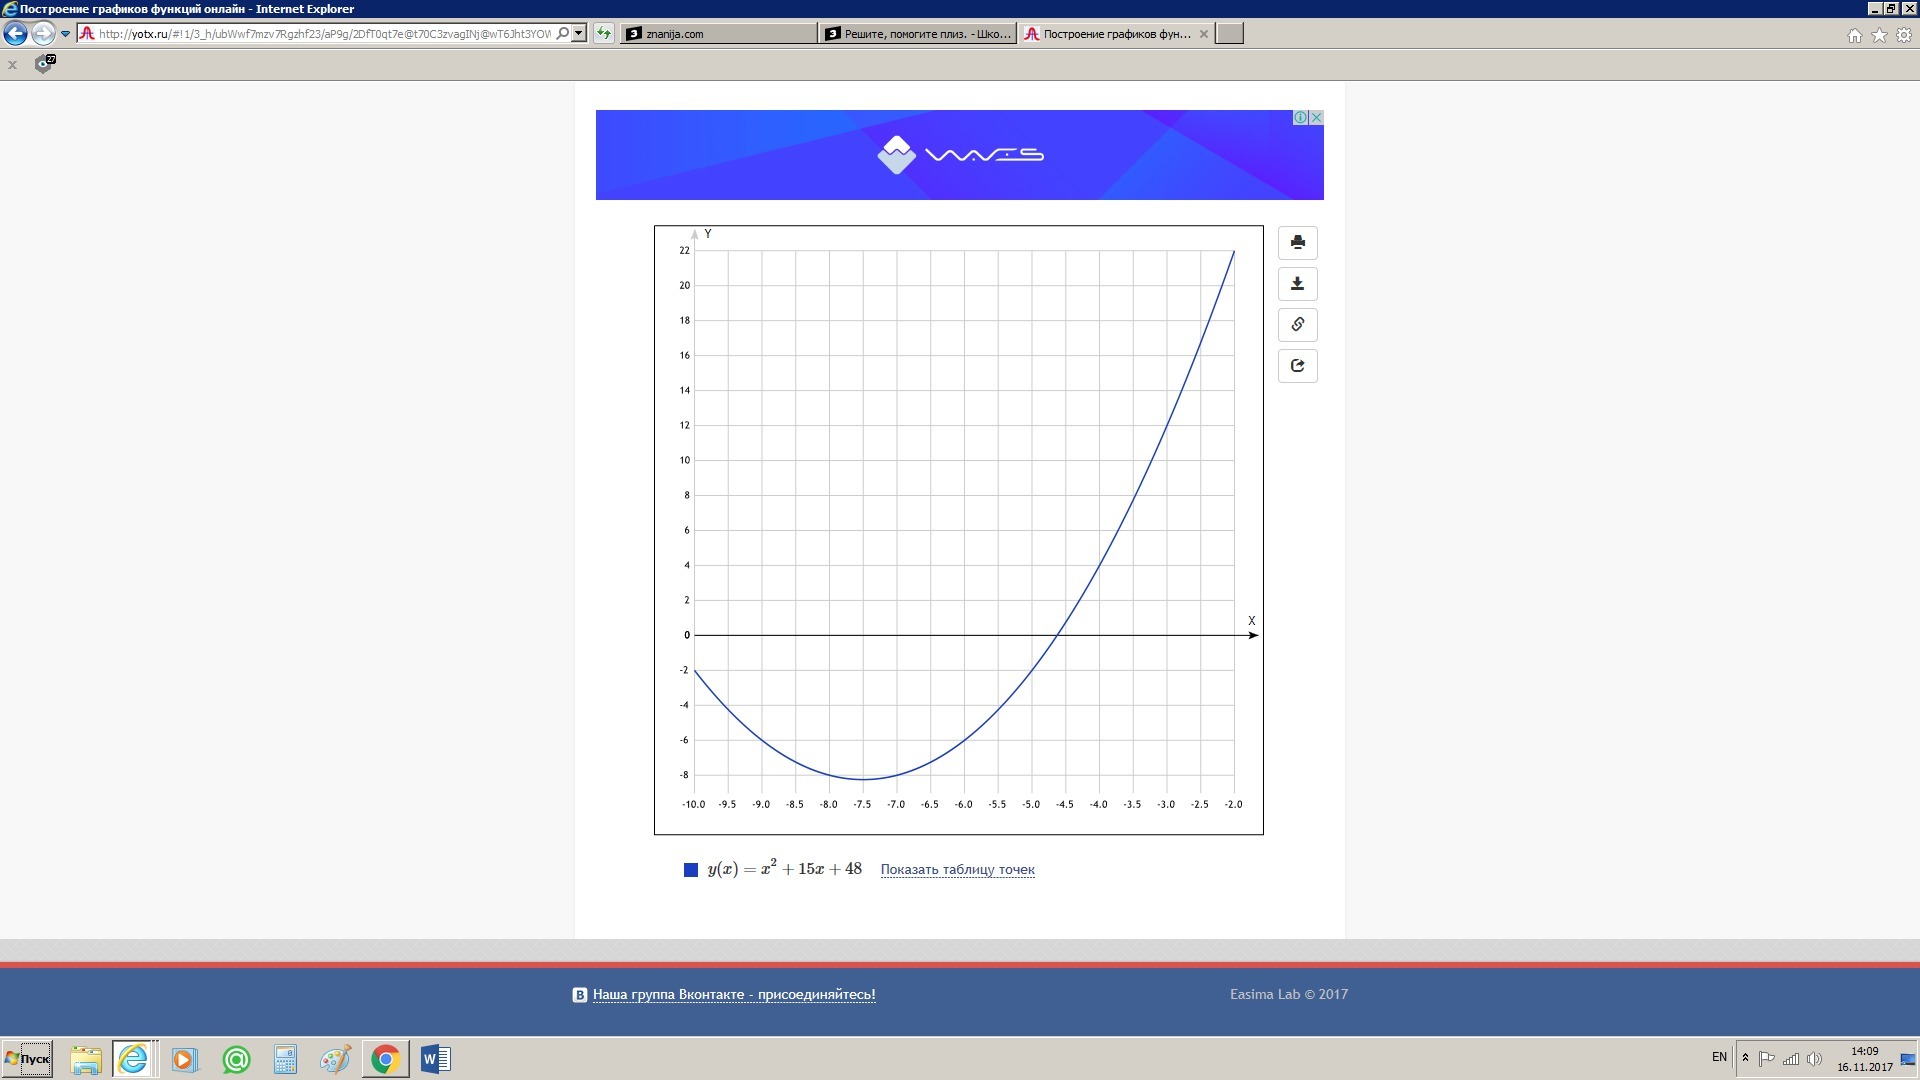The width and height of the screenshot is (1920, 1080).
Task: Open the IE tools gear menu
Action: pyautogui.click(x=1904, y=35)
